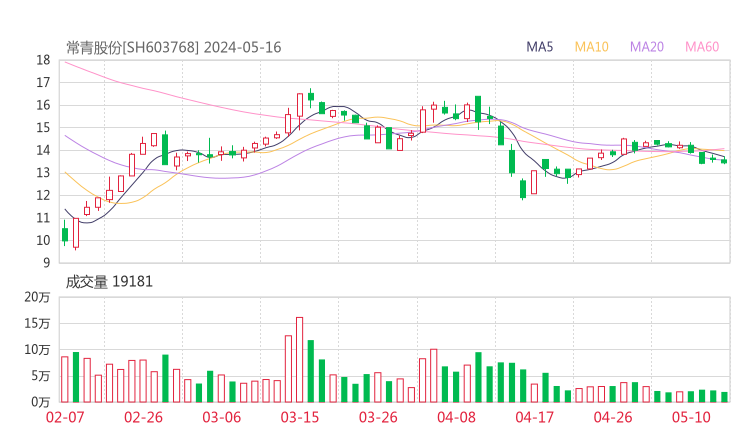
Task: Click the 04-17 date label
Action: tap(535, 417)
